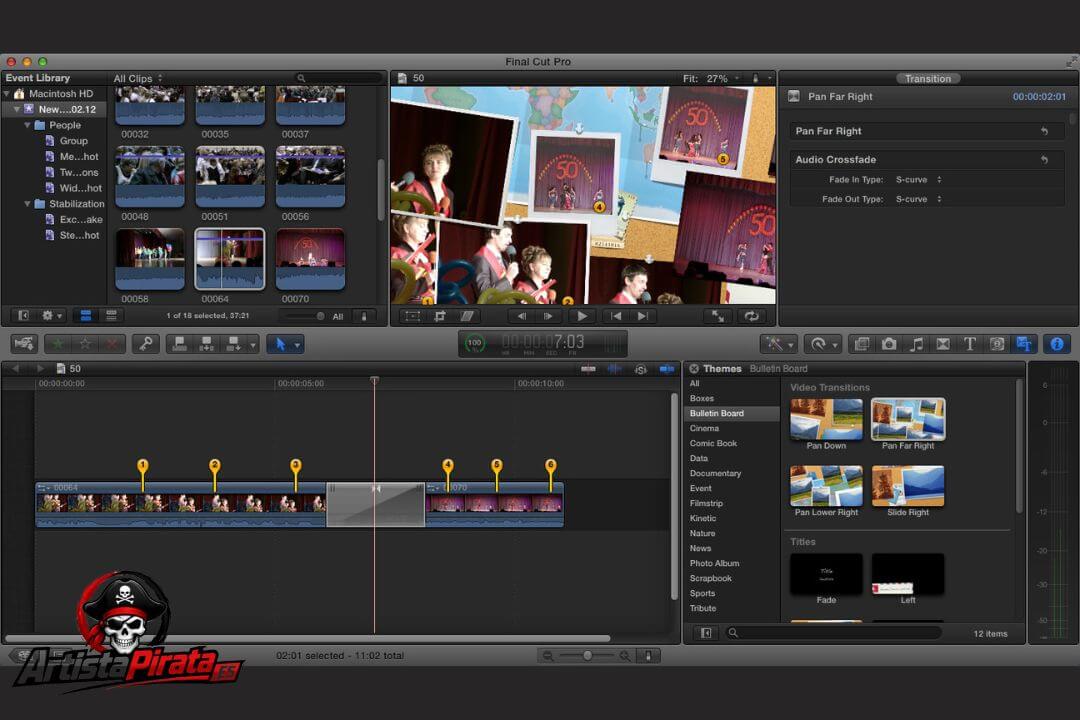Step back one frame in viewer

point(521,316)
